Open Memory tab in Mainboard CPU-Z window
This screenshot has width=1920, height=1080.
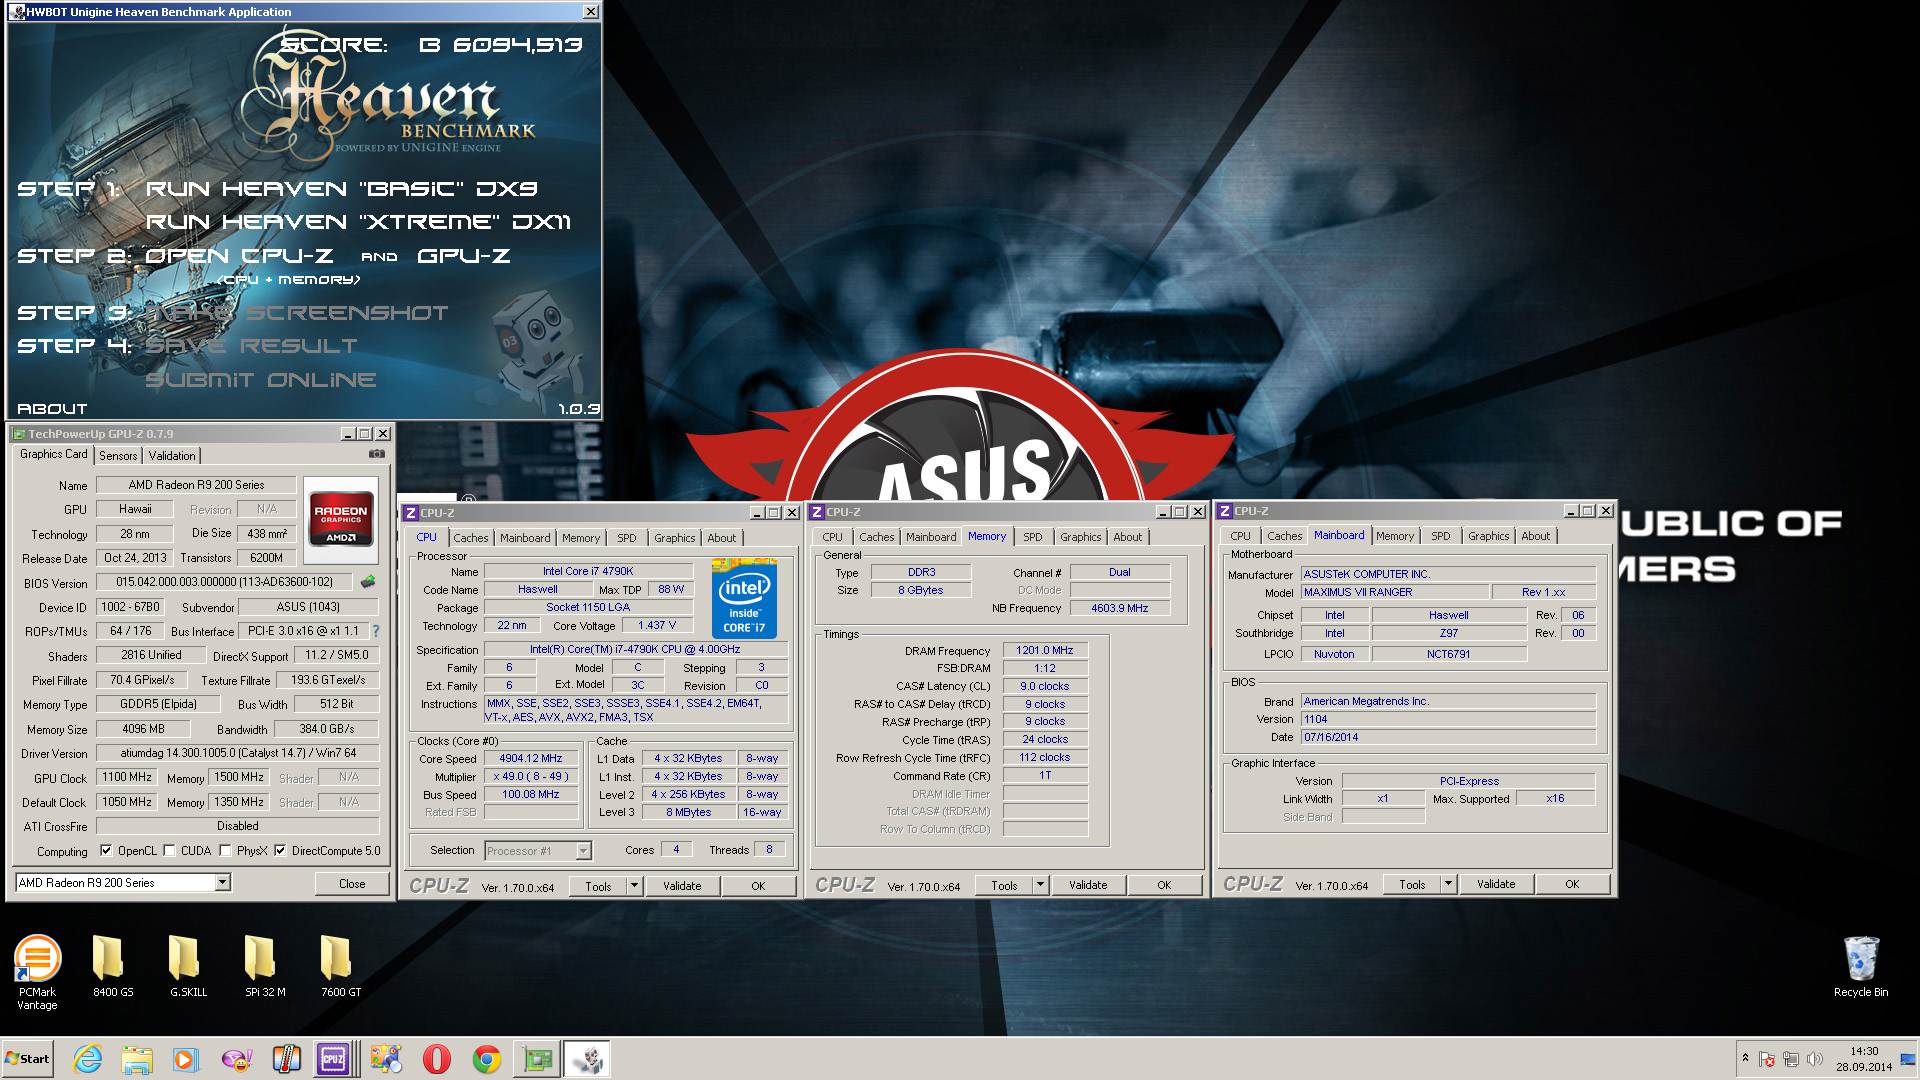pyautogui.click(x=1395, y=536)
